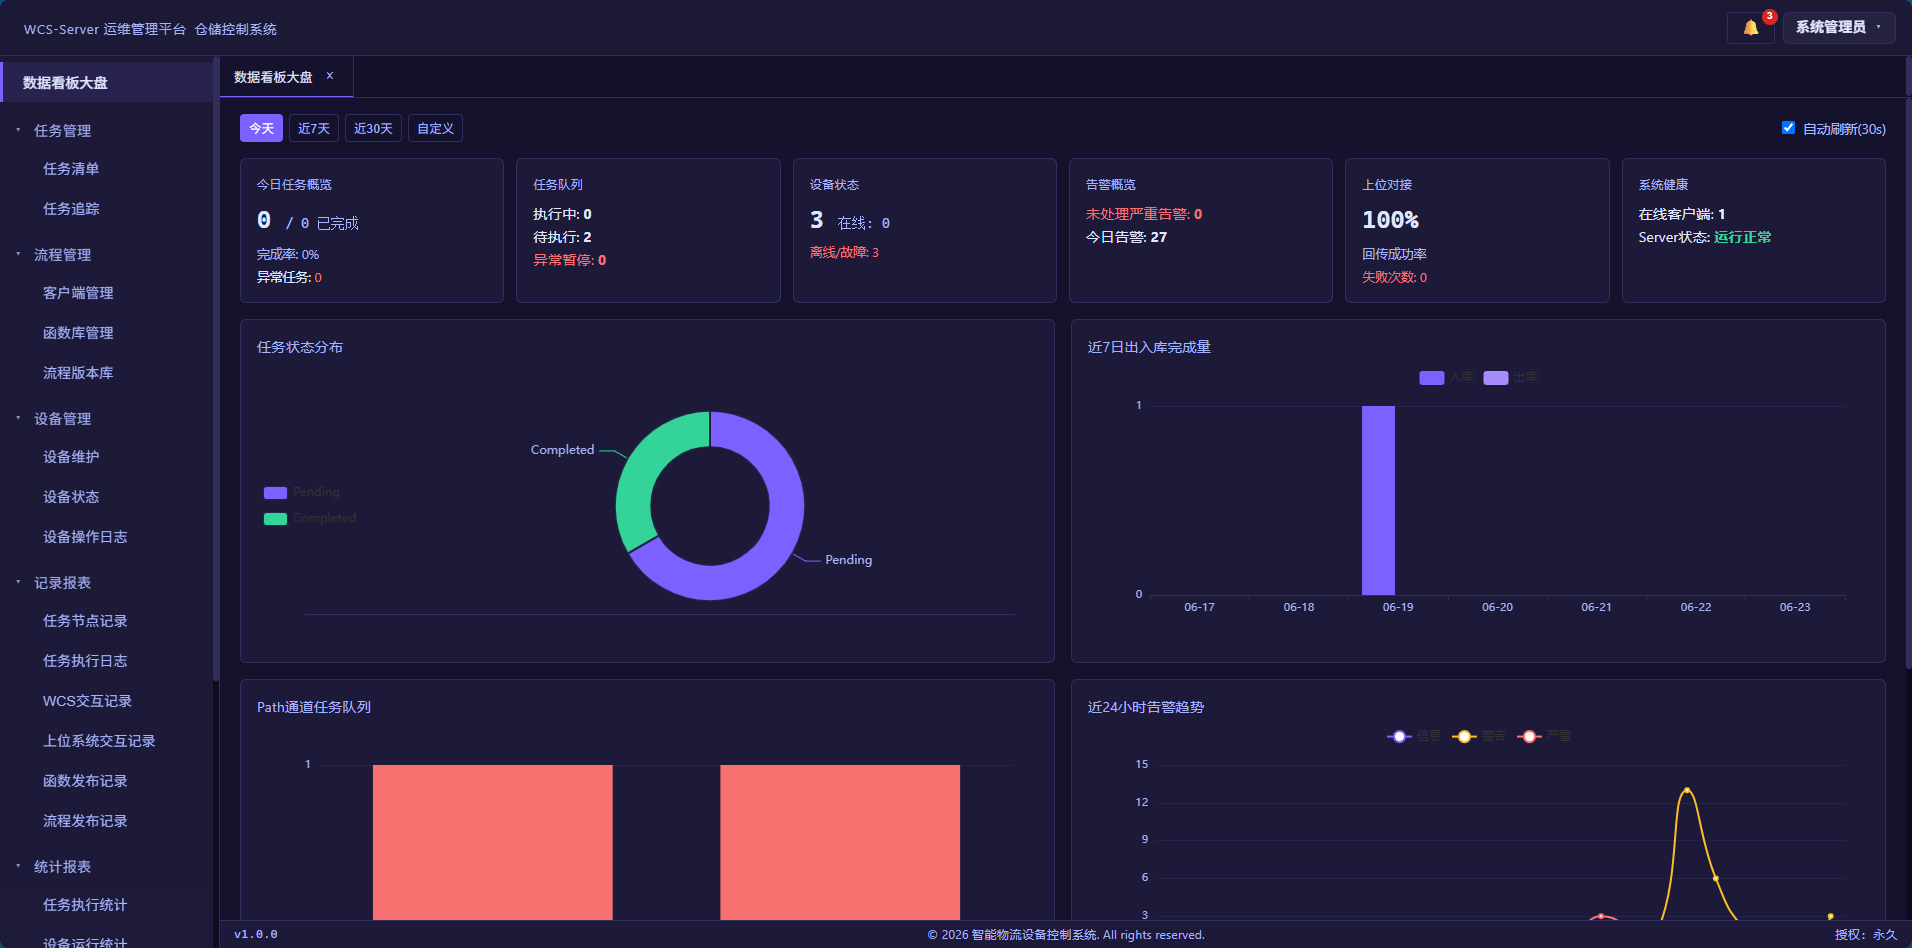Click the 待执行: 2 queue text
Screen dimensions: 1912x948
pos(562,237)
